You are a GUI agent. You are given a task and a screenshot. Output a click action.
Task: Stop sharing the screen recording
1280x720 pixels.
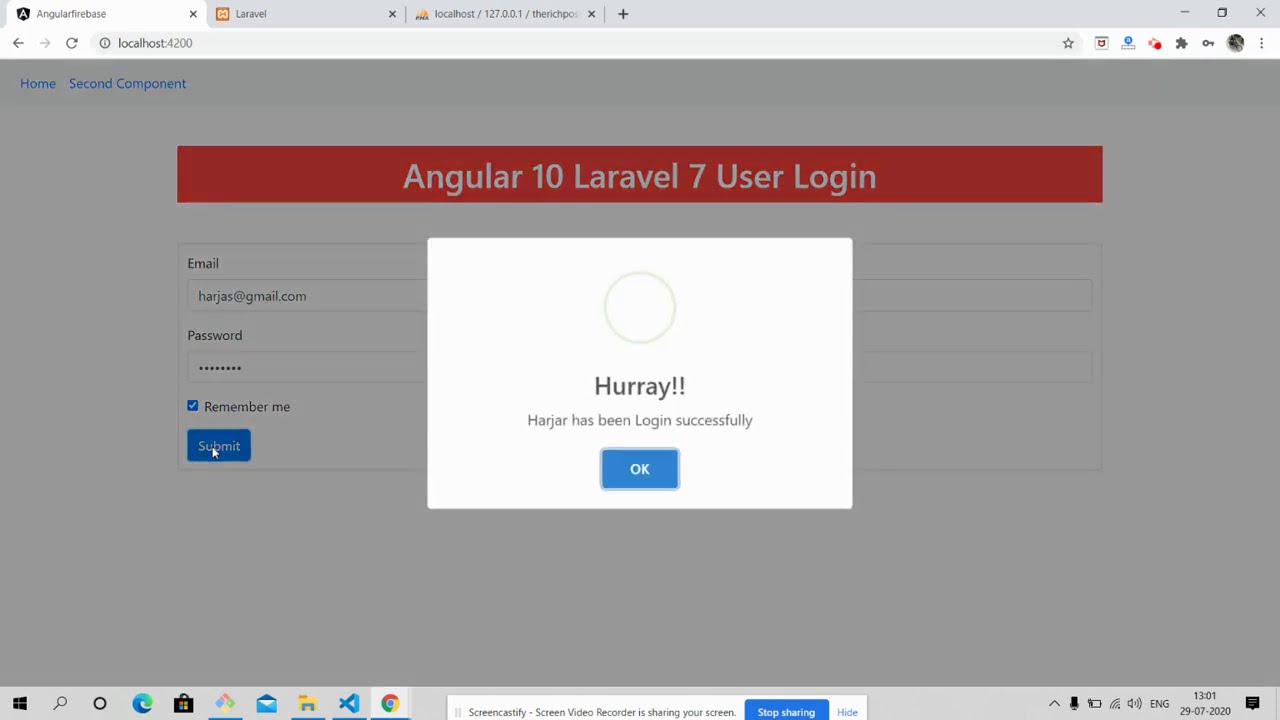coord(786,712)
